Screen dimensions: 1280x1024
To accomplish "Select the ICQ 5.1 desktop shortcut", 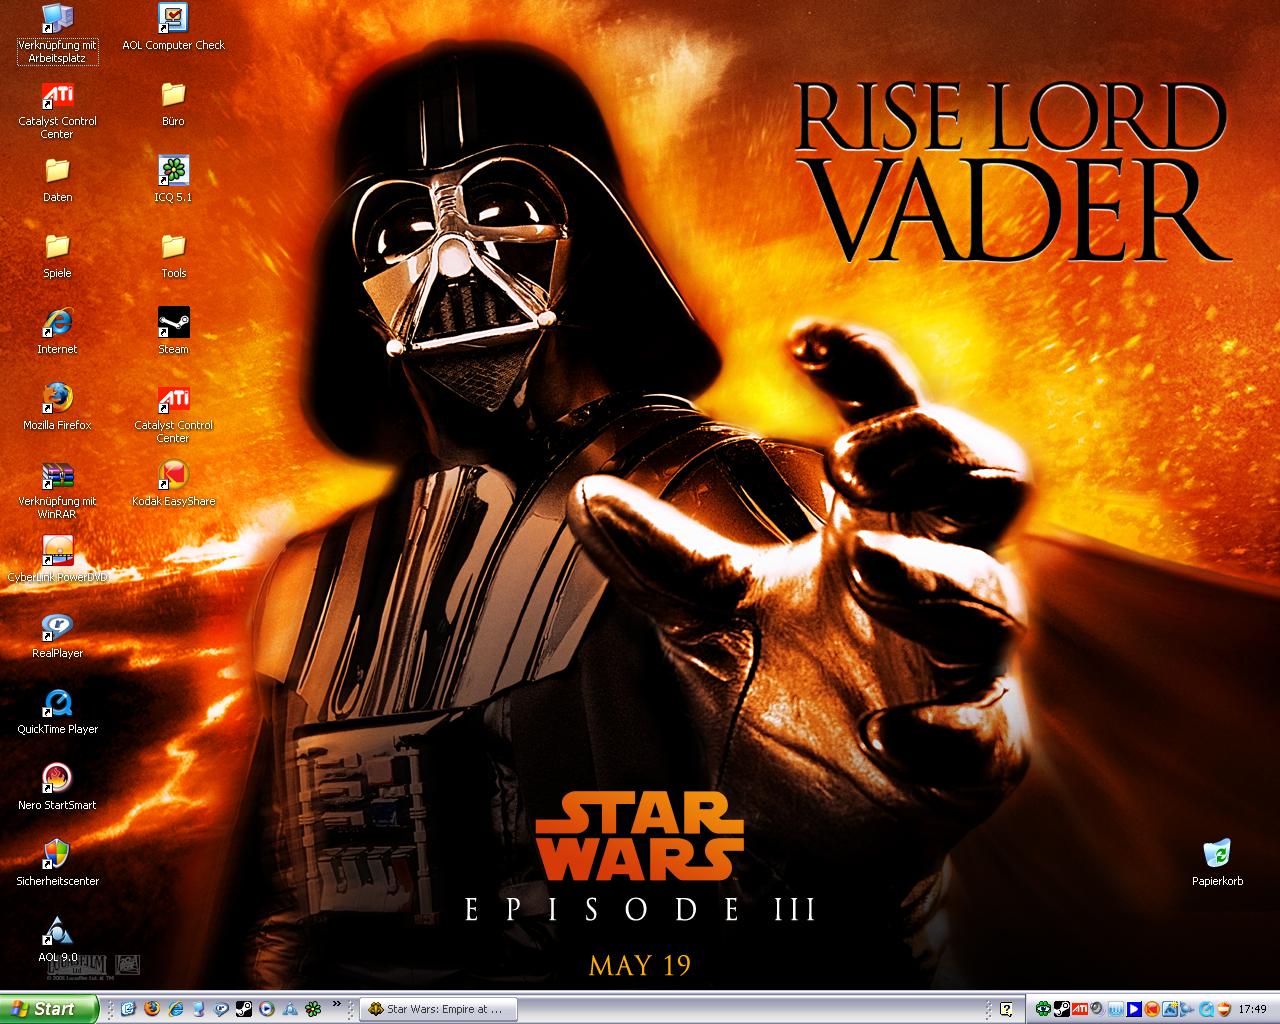I will 173,172.
